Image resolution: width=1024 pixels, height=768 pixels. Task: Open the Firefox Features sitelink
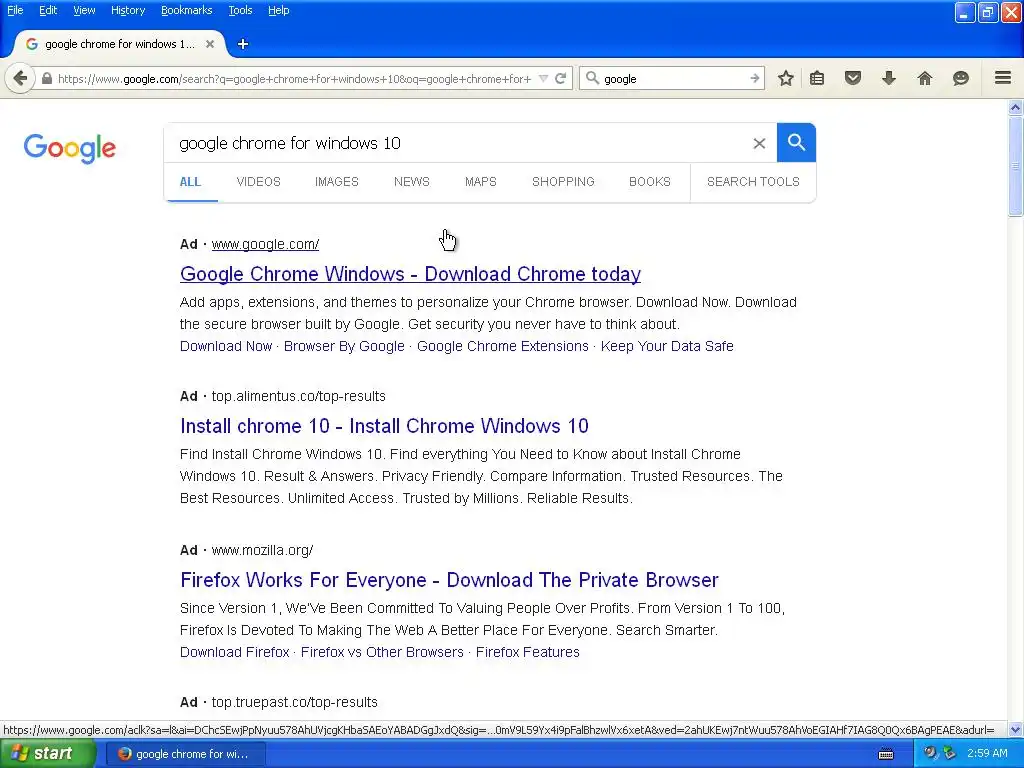528,652
